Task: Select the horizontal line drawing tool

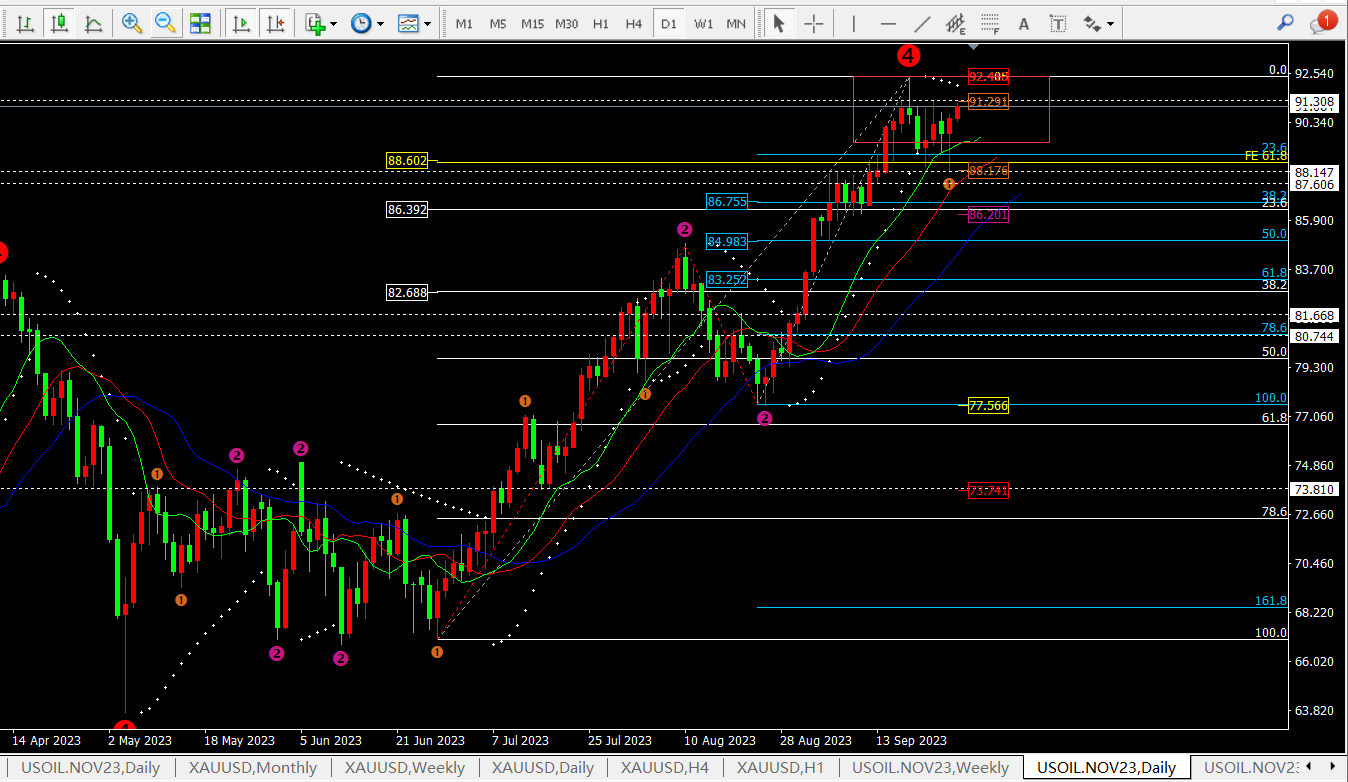Action: 888,23
